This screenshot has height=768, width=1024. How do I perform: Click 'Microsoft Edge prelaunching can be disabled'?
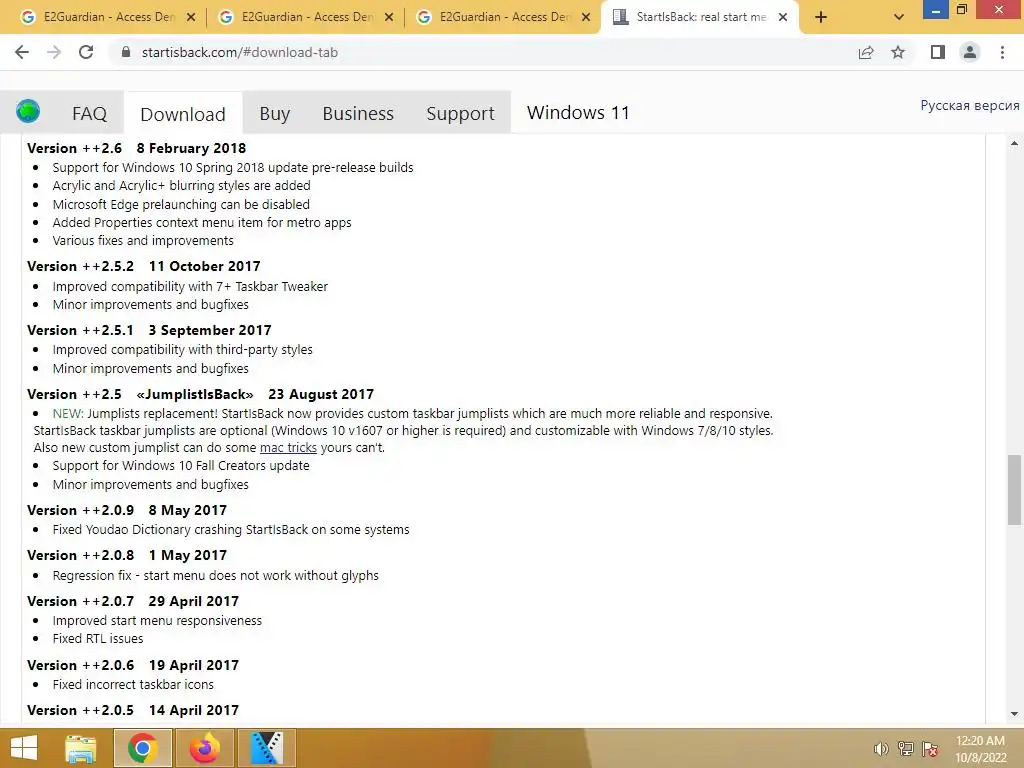click(x=181, y=204)
